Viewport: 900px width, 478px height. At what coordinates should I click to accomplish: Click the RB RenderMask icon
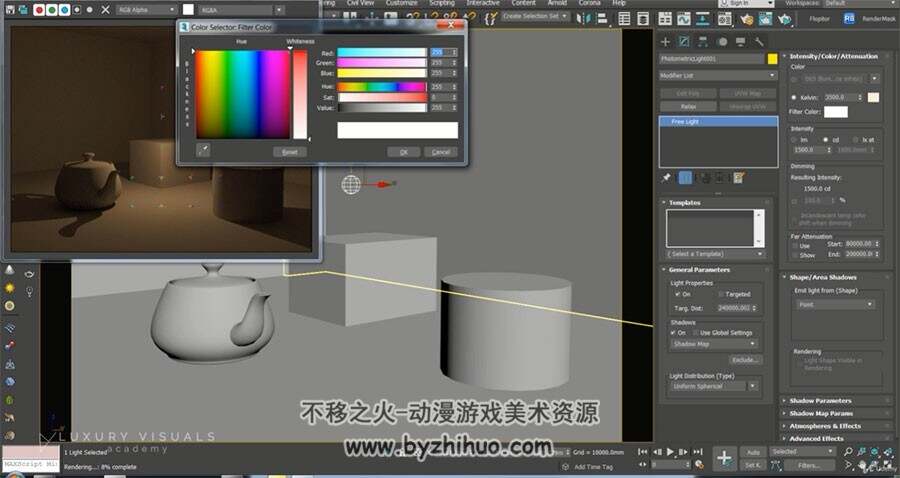tap(849, 18)
